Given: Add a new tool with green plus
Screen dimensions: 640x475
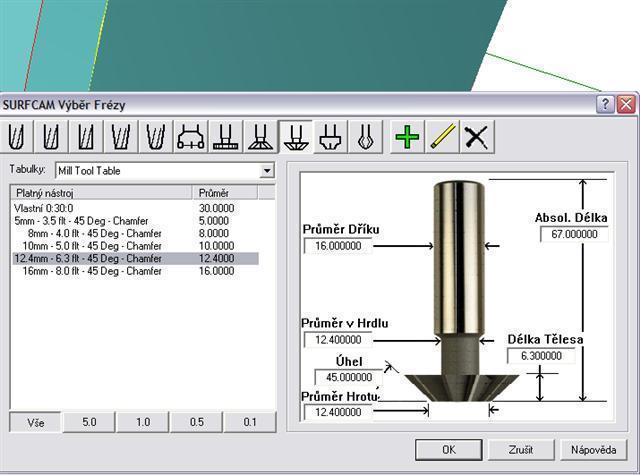Looking at the screenshot, I should pos(407,137).
